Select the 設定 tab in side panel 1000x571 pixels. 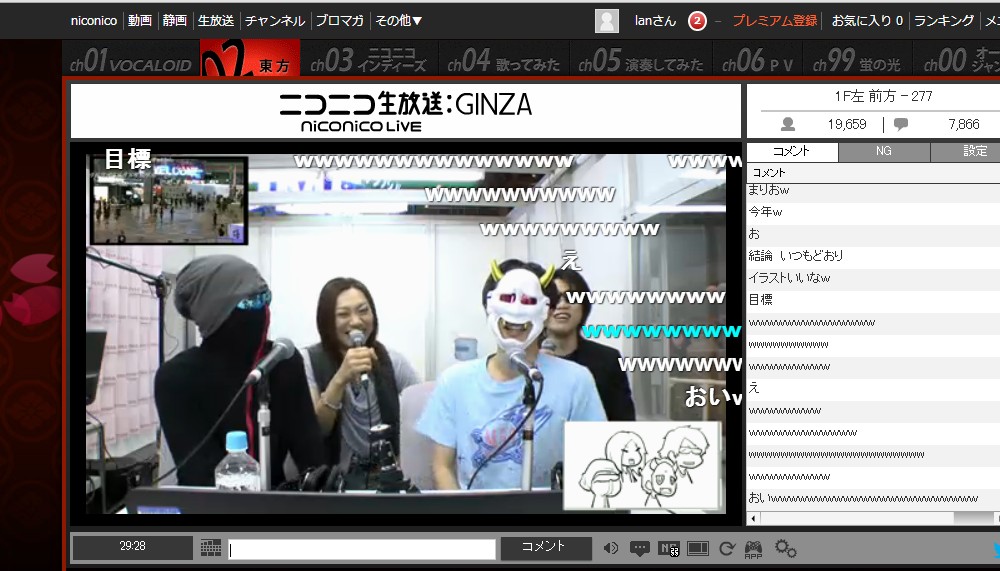pyautogui.click(x=966, y=151)
